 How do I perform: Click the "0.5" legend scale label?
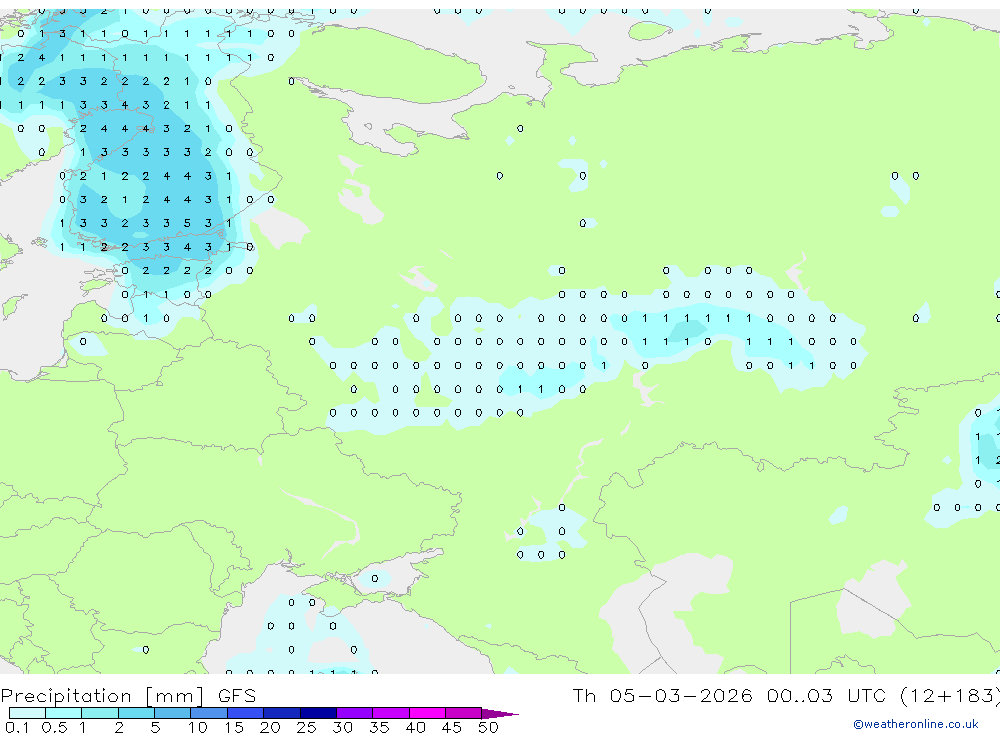[x=54, y=727]
